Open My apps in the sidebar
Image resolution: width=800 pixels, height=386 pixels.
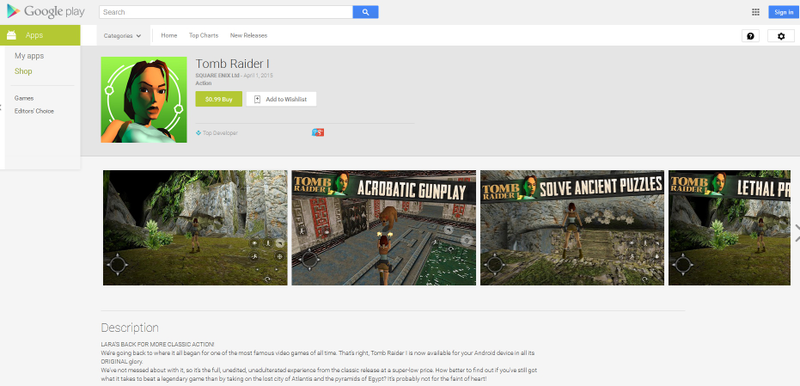click(29, 56)
